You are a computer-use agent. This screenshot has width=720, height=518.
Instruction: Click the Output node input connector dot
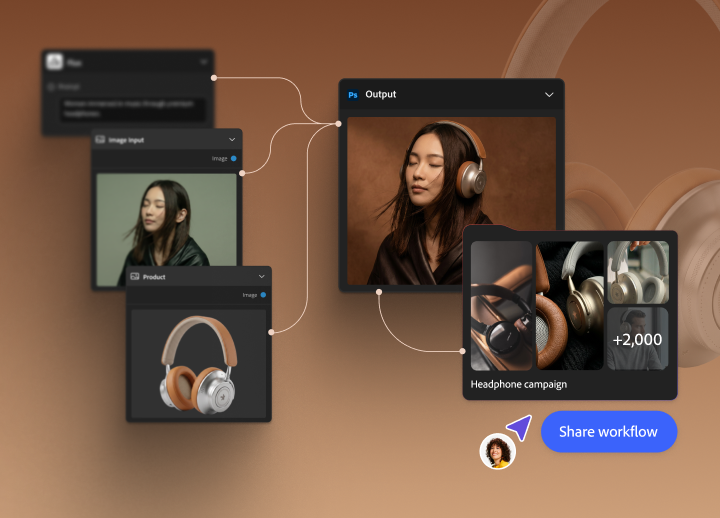338,124
